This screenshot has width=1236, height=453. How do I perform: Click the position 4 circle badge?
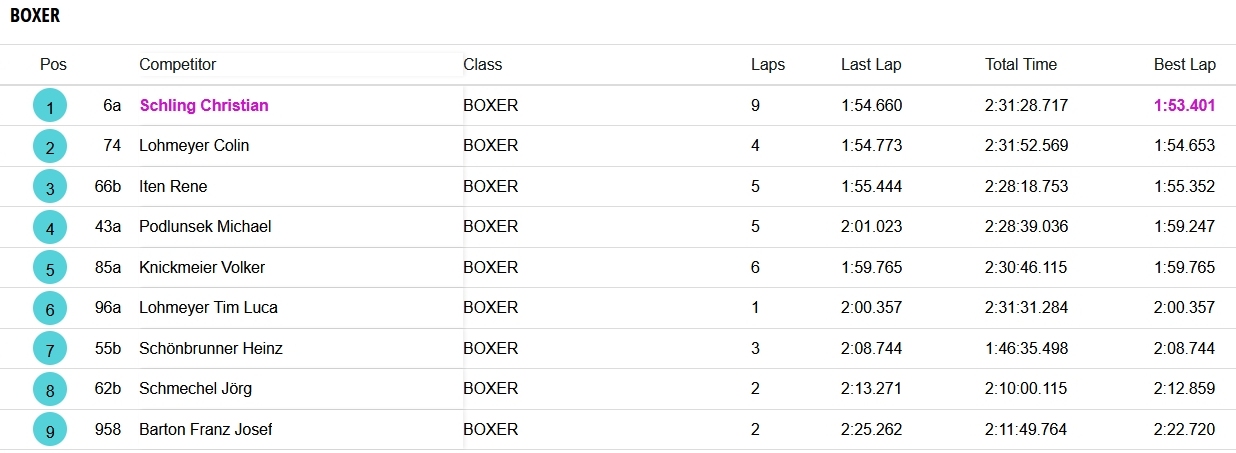50,228
